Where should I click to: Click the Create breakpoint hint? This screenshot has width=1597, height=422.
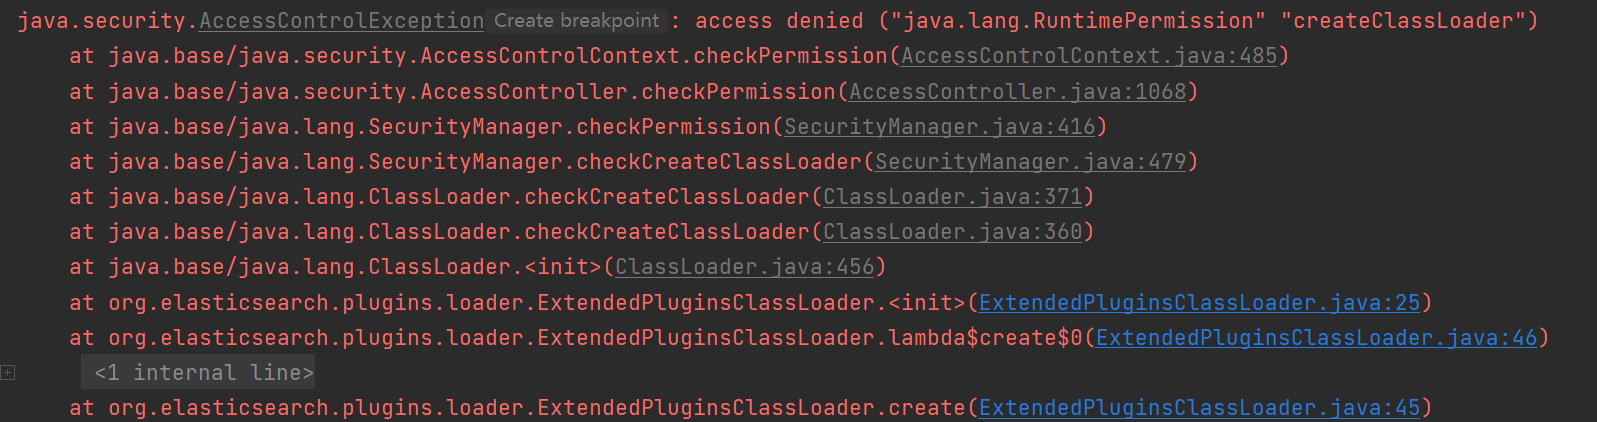tap(577, 20)
